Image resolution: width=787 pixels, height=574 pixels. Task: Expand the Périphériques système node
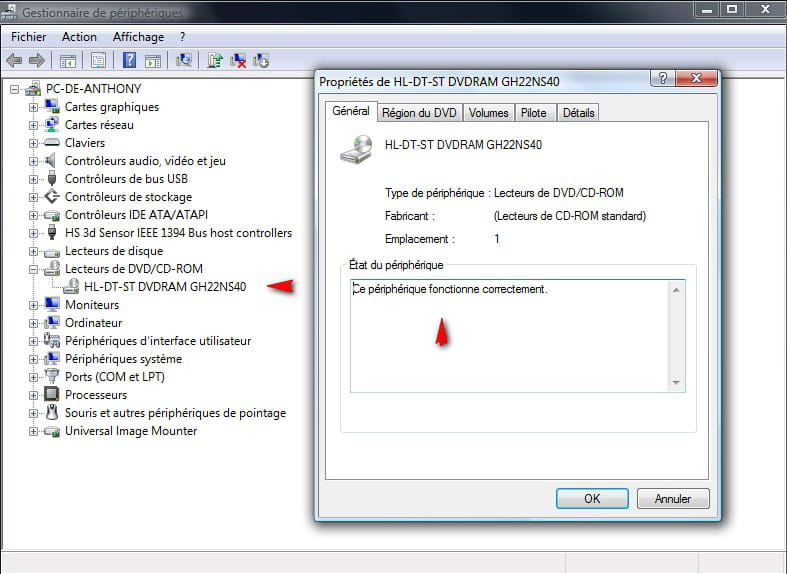[x=33, y=359]
